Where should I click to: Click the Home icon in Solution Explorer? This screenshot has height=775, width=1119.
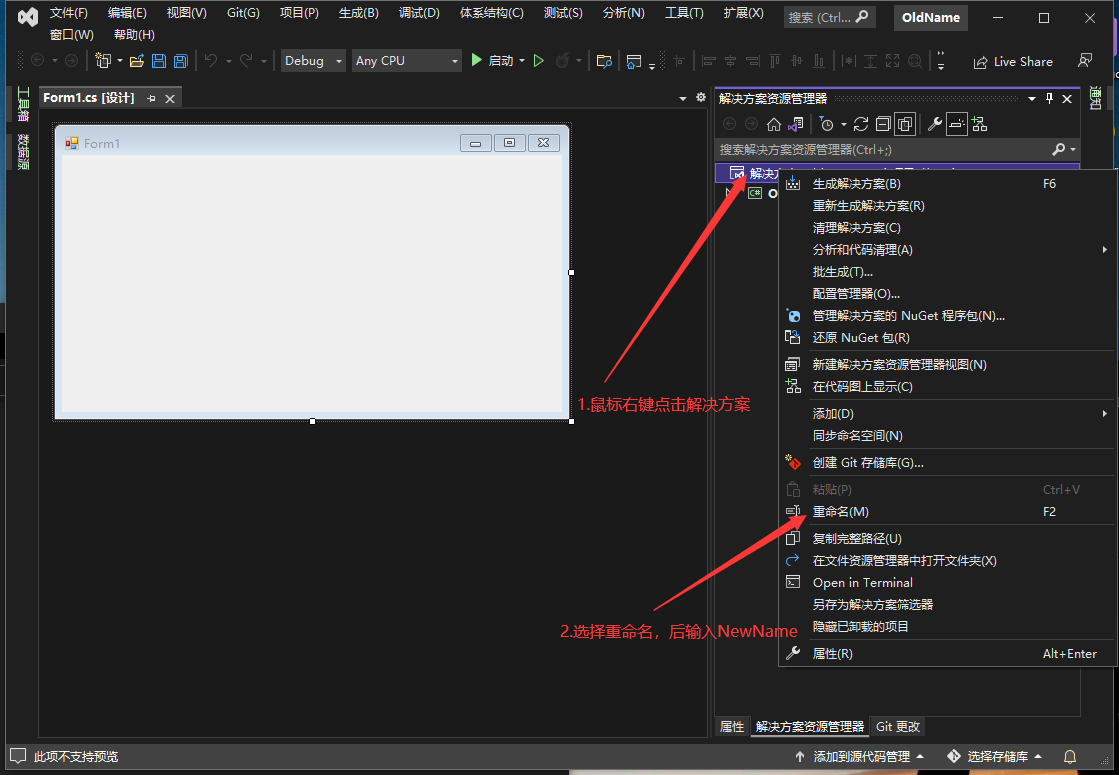(775, 123)
